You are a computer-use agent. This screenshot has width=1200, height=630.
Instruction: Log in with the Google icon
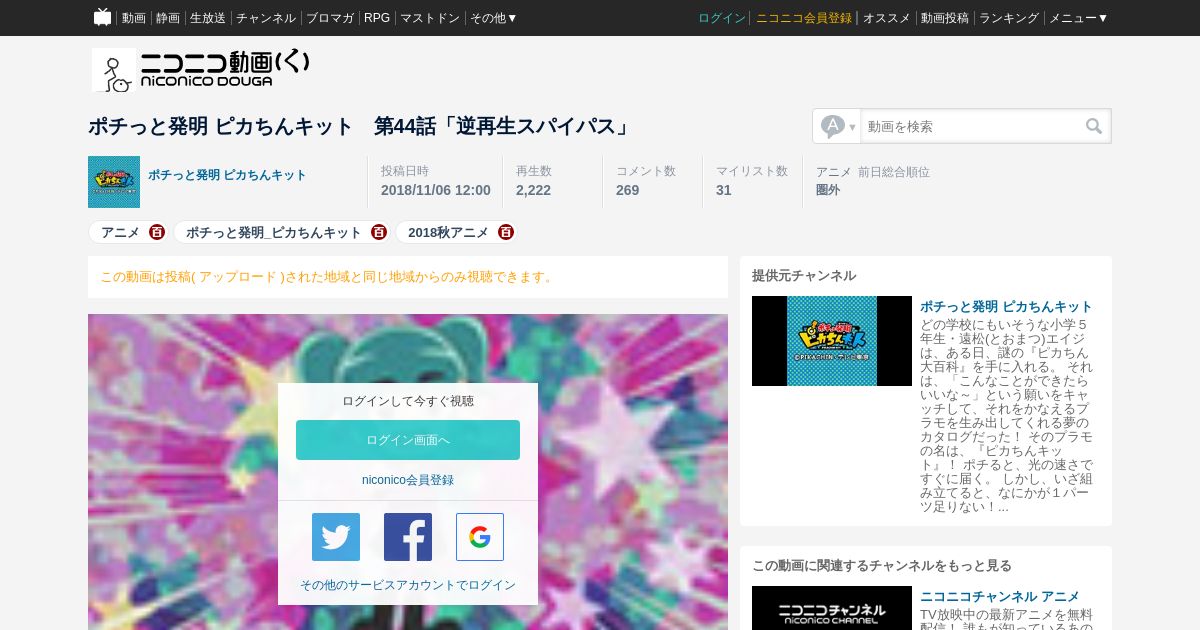pyautogui.click(x=480, y=537)
